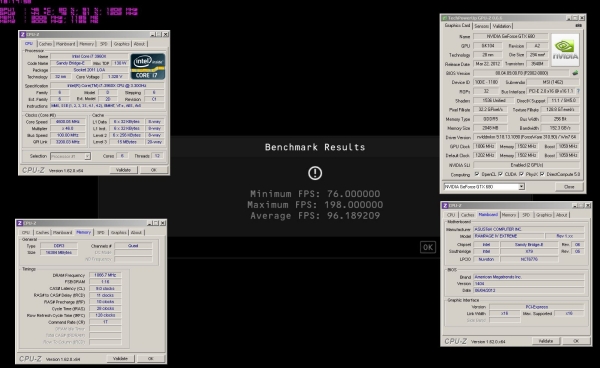This screenshot has height=368, width=600.
Task: Click the NVIDIA logo in GPU-Z
Action: tap(565, 50)
